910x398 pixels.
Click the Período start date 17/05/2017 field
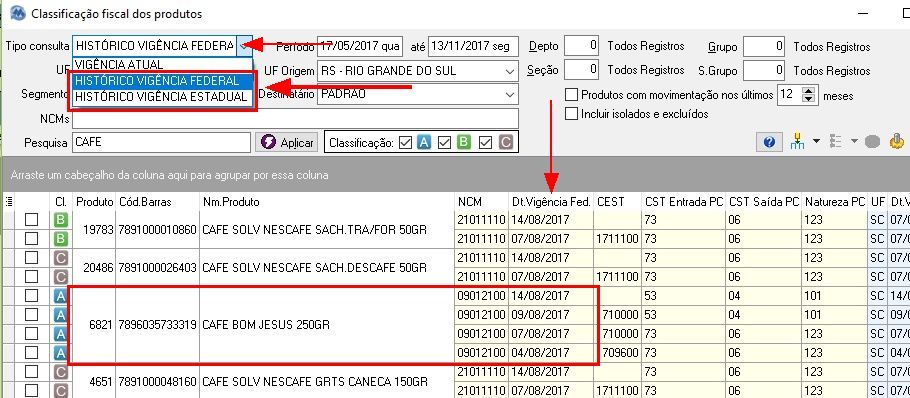[360, 46]
